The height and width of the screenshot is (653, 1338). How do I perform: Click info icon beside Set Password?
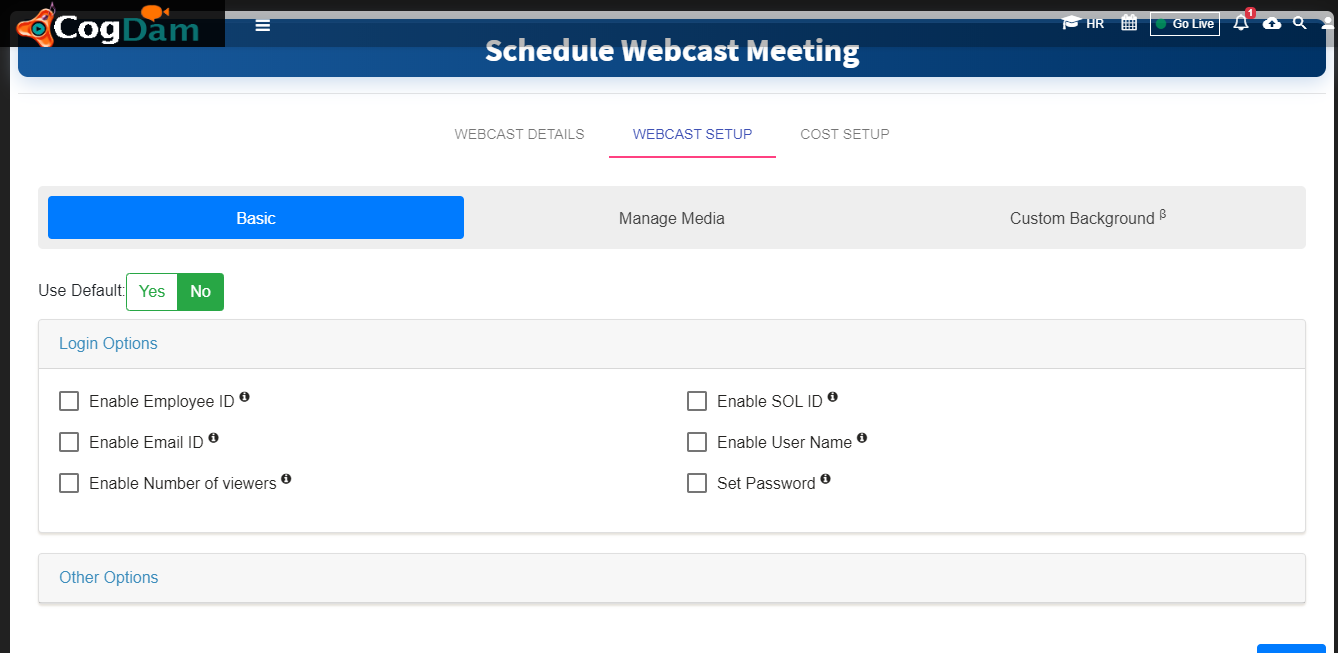[x=825, y=479]
